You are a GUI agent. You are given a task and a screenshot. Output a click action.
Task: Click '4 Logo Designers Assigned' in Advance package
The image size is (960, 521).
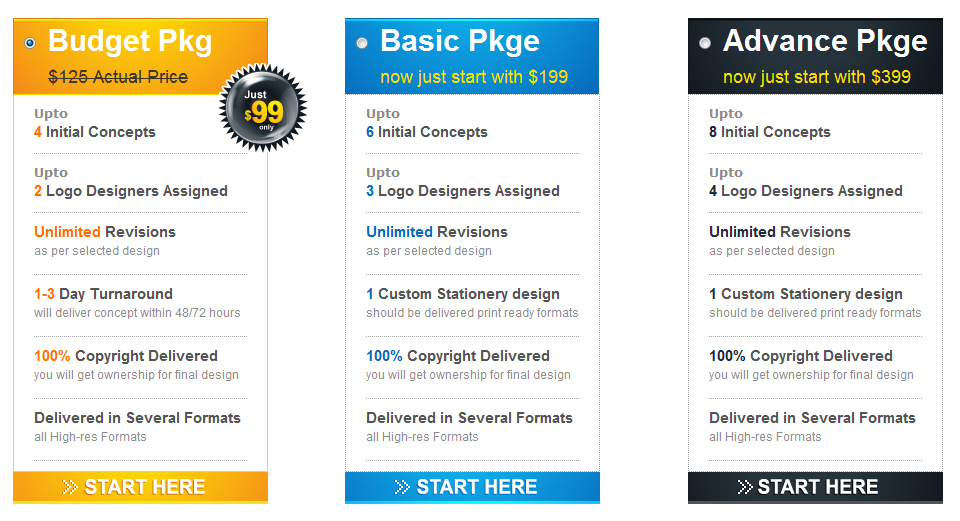806,191
